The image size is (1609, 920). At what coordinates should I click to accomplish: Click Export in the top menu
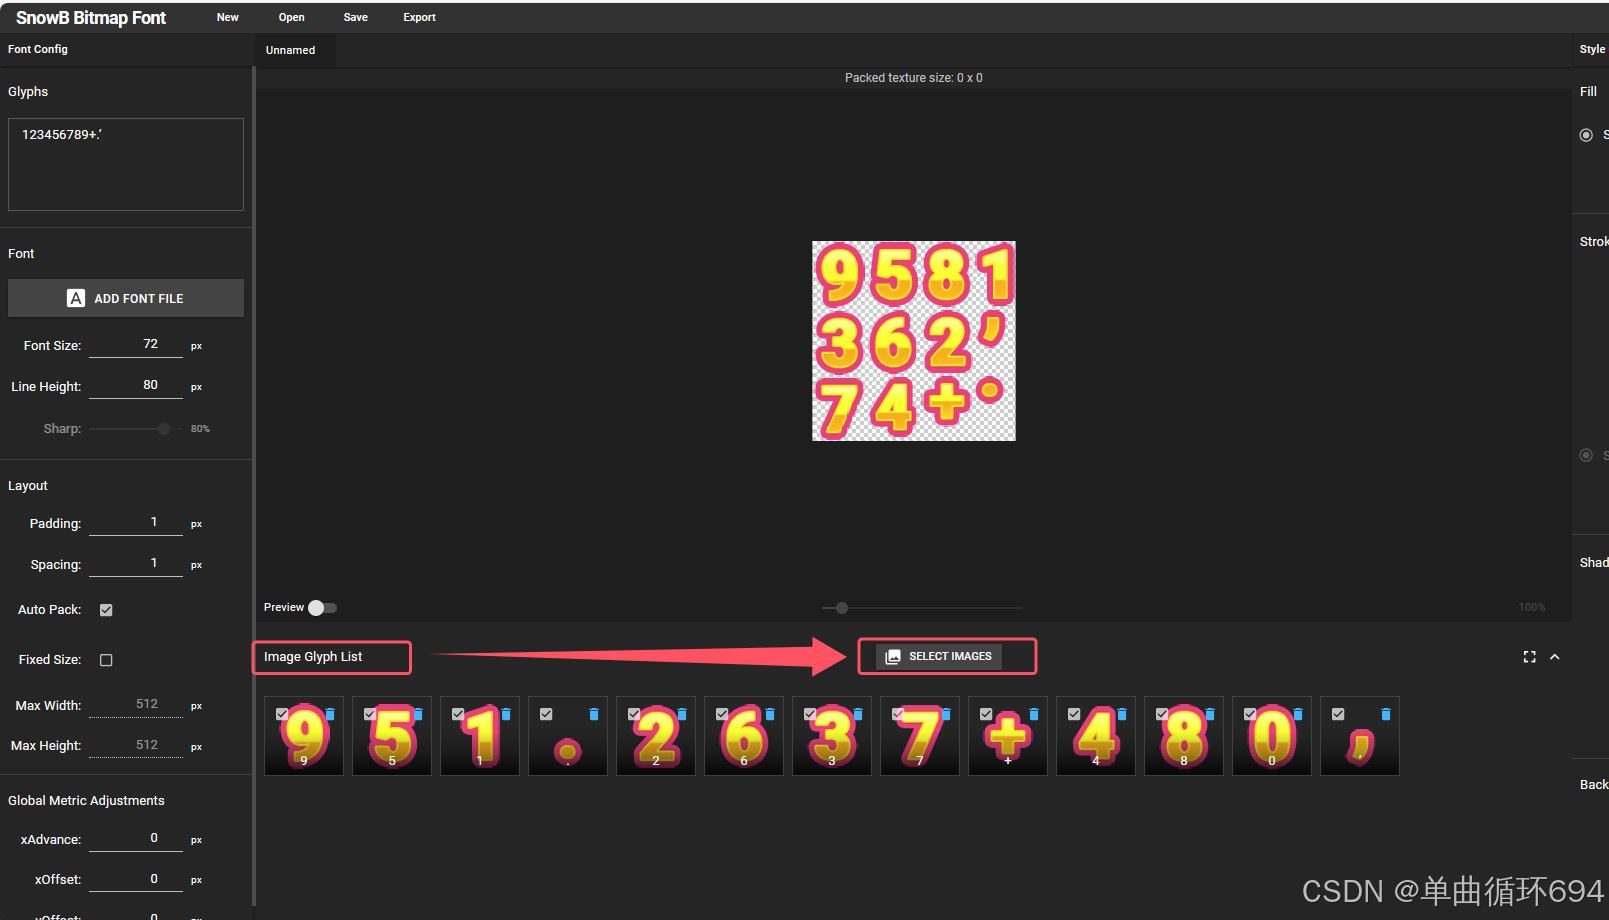420,17
